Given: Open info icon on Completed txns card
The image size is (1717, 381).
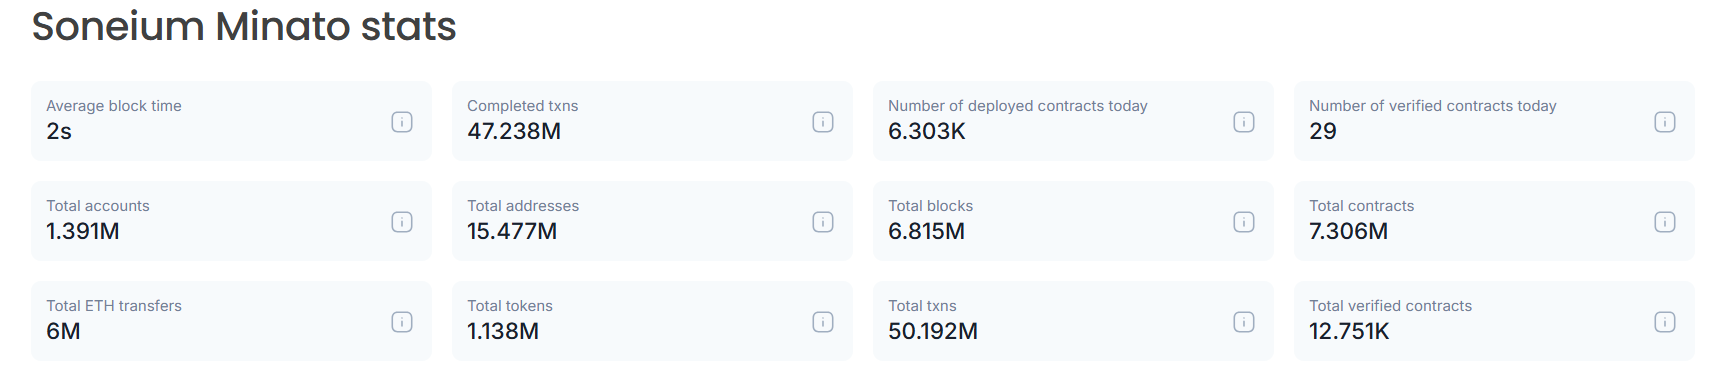Looking at the screenshot, I should click(x=823, y=122).
